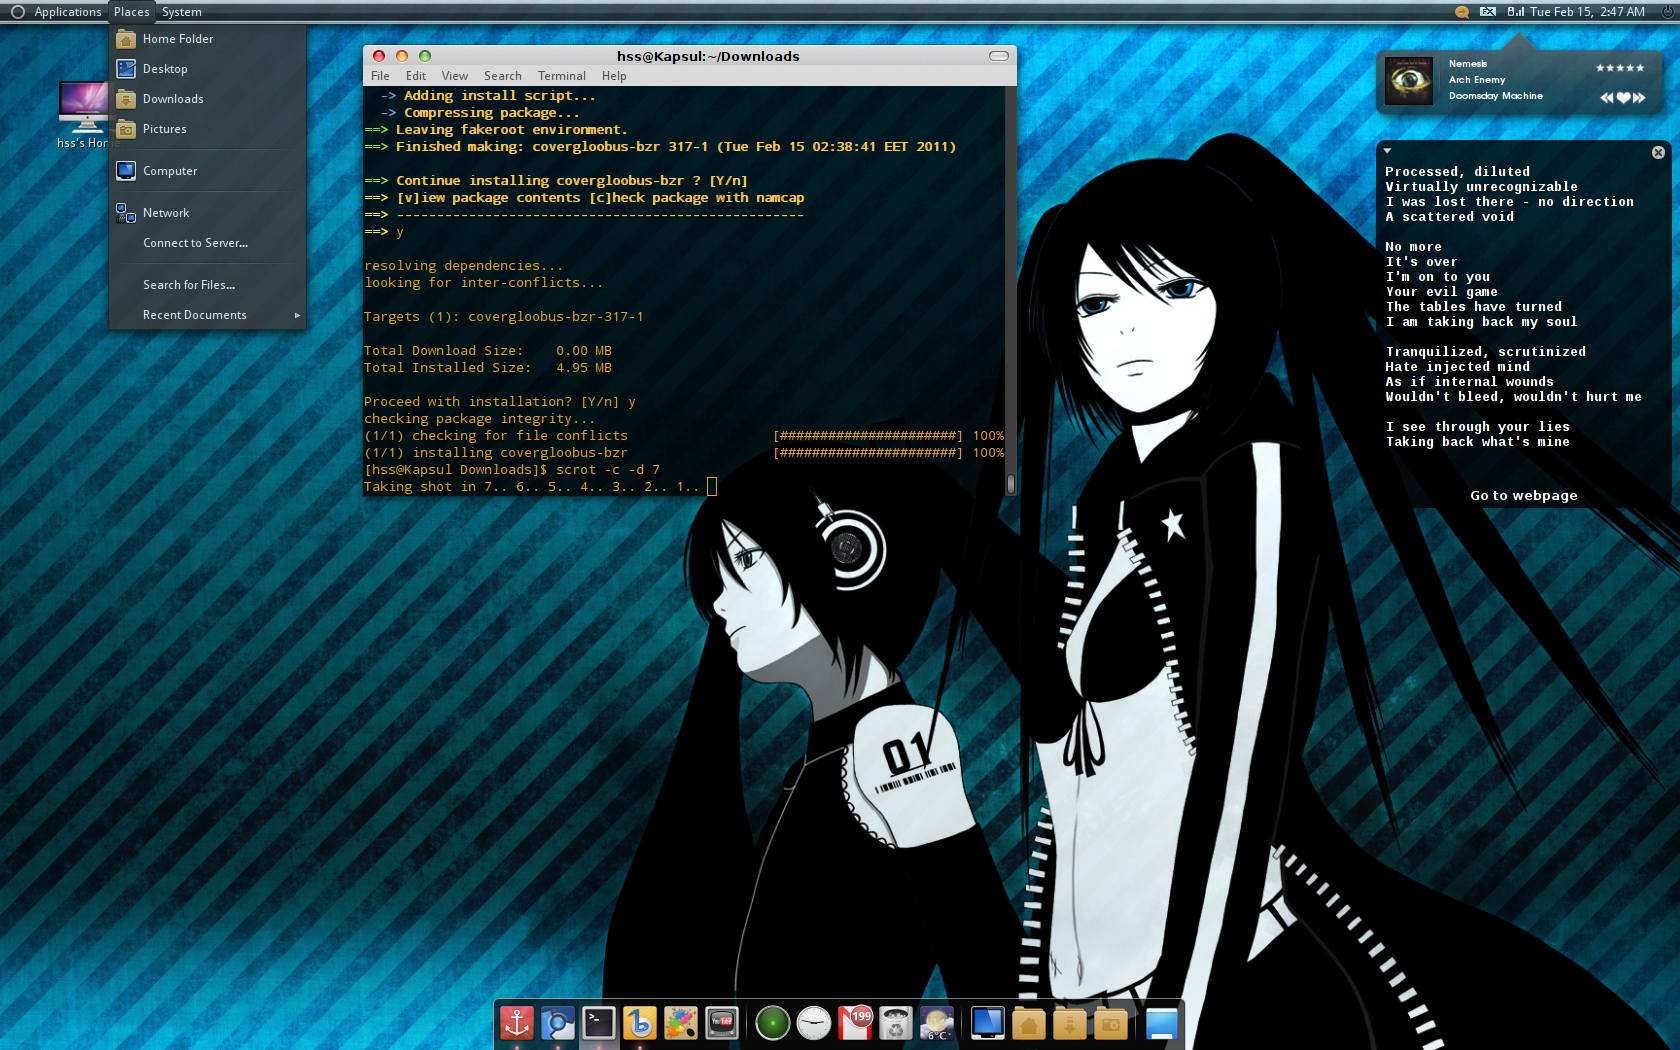Launch Banshee media player from the dock
1680x1050 pixels.
[x=640, y=1023]
